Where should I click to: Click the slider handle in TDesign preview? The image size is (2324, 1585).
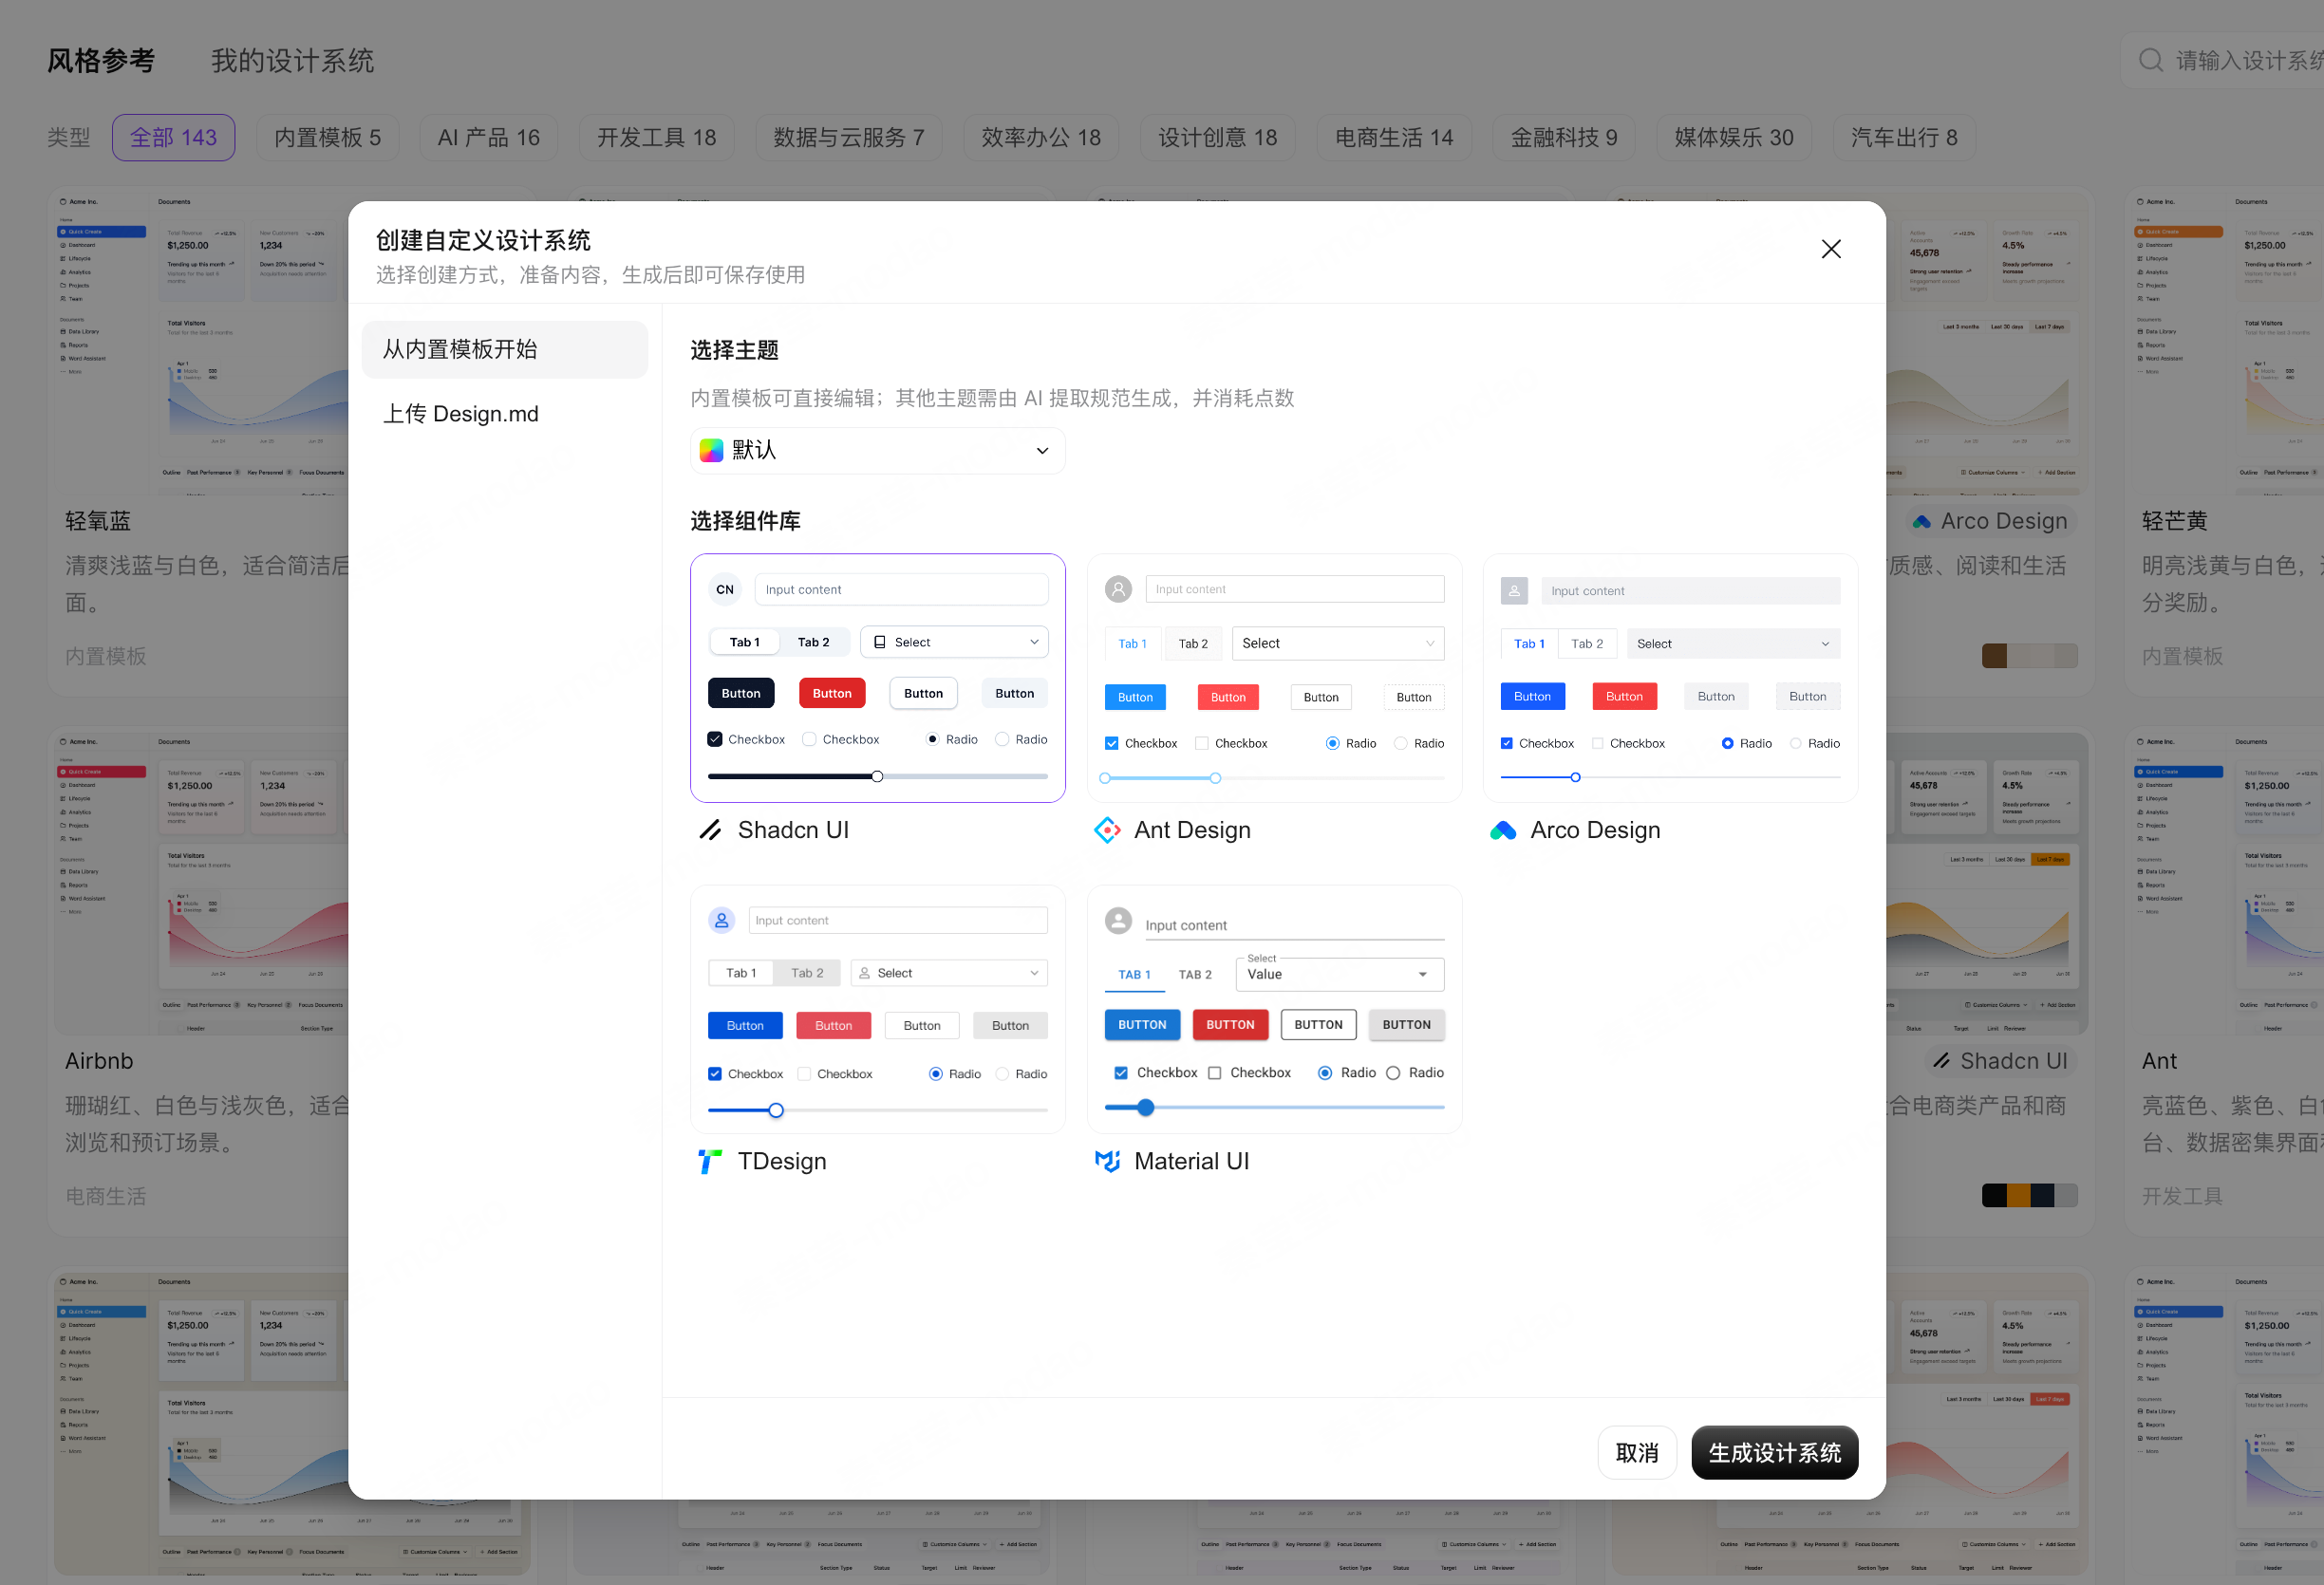[x=776, y=1110]
